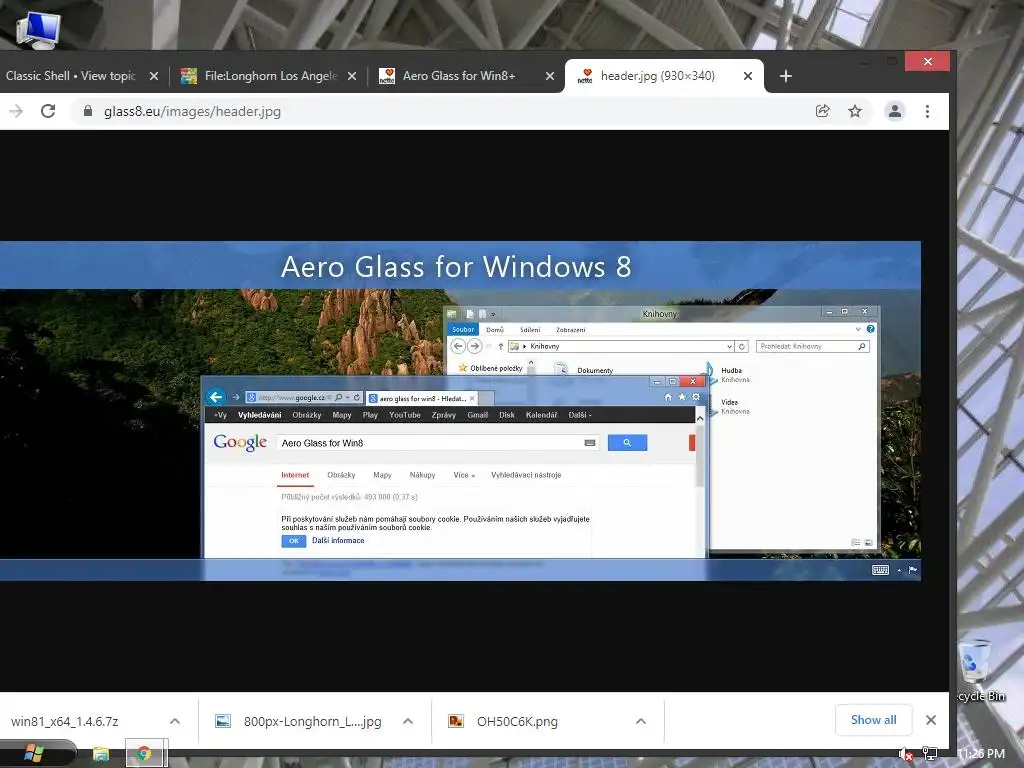This screenshot has height=768, width=1024.
Task: Open the Chrome profile menu
Action: 895,111
